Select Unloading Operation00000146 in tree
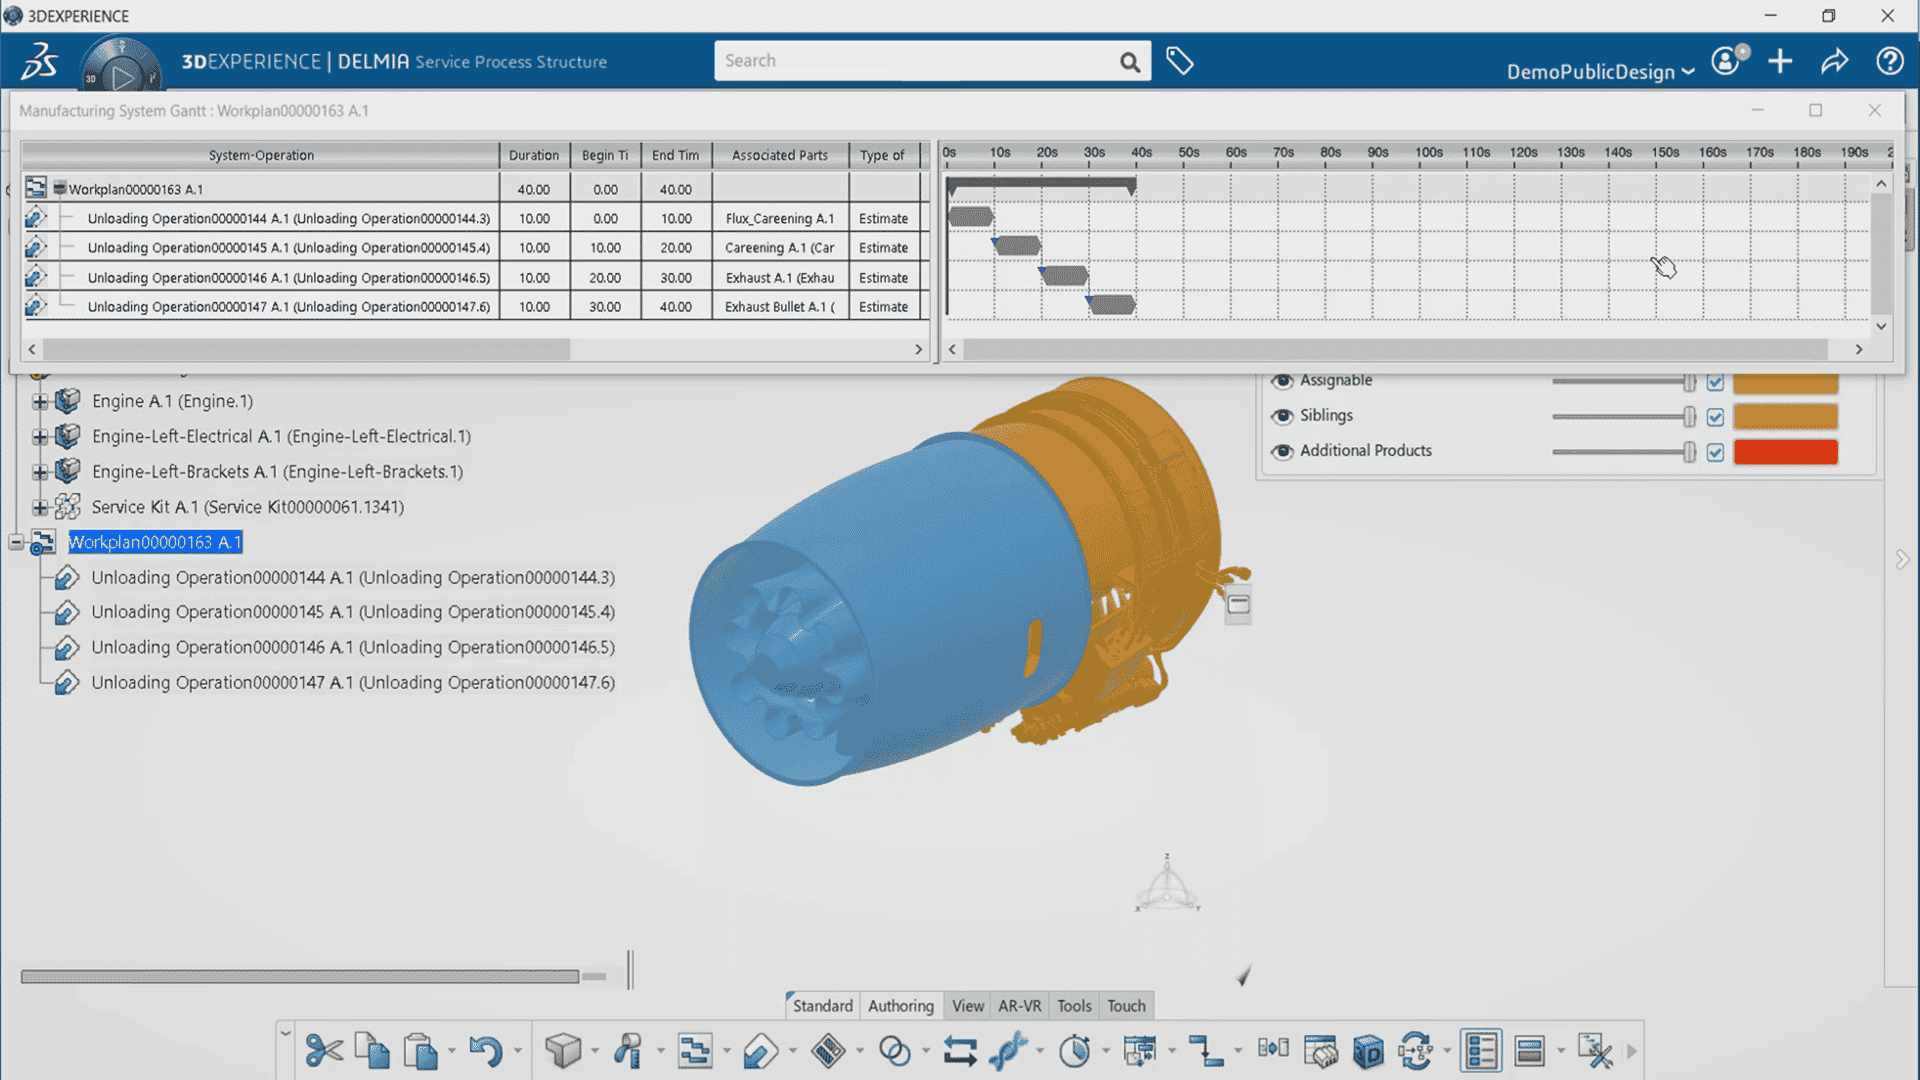Screen dimensions: 1920x1080 pyautogui.click(x=352, y=647)
